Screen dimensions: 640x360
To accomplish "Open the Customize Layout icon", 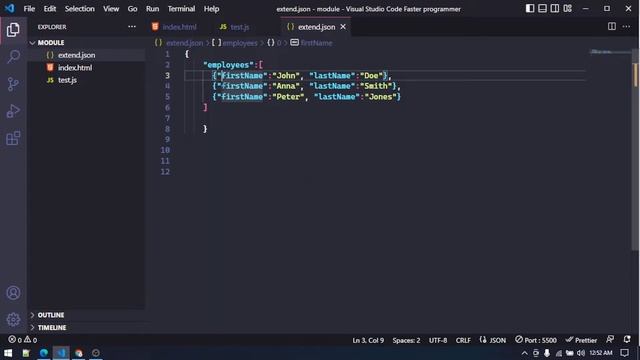I will 567,8.
